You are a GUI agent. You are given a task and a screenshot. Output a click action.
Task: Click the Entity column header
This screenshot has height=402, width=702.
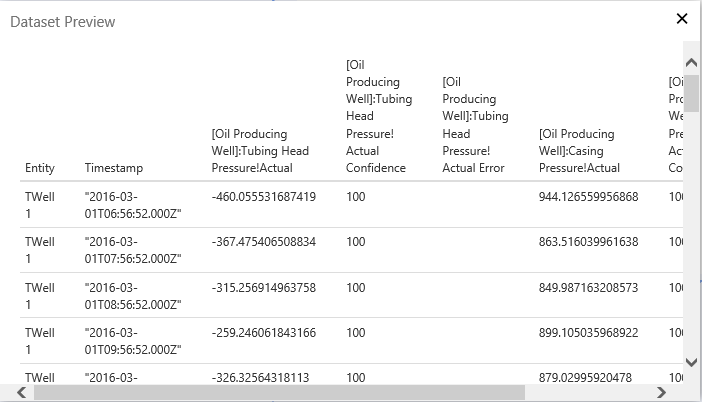tap(40, 168)
